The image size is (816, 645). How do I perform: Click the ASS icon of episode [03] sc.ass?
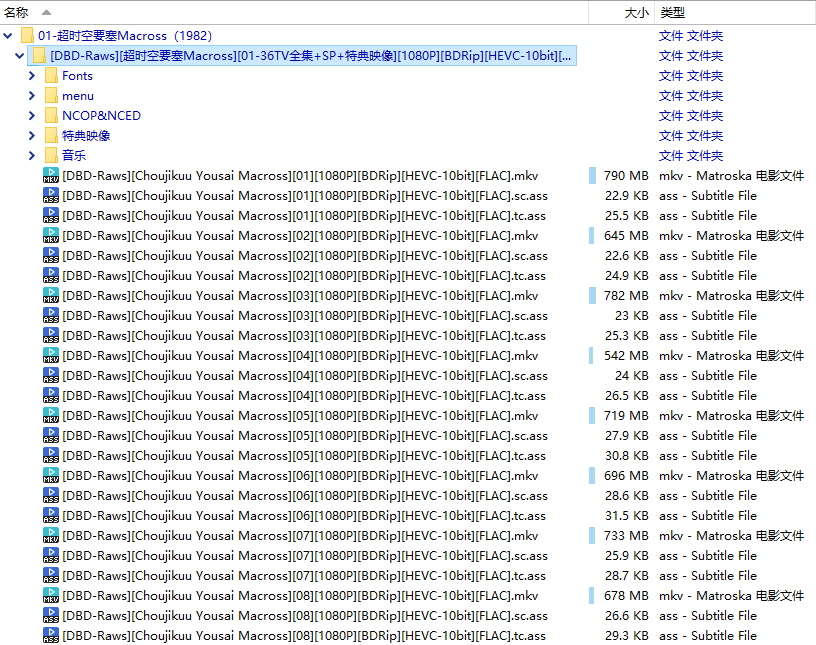(x=50, y=315)
